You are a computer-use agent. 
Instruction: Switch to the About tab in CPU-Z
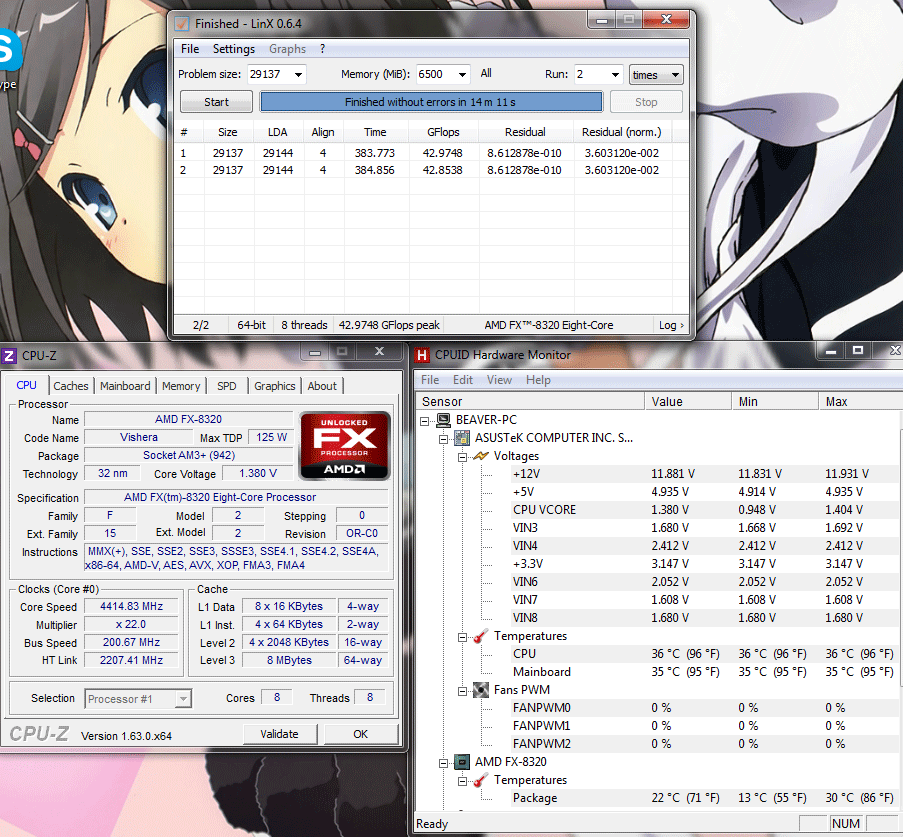[x=322, y=386]
